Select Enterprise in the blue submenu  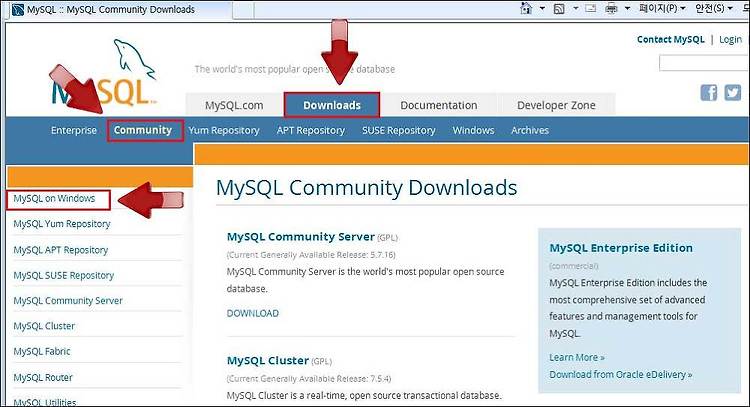74,130
